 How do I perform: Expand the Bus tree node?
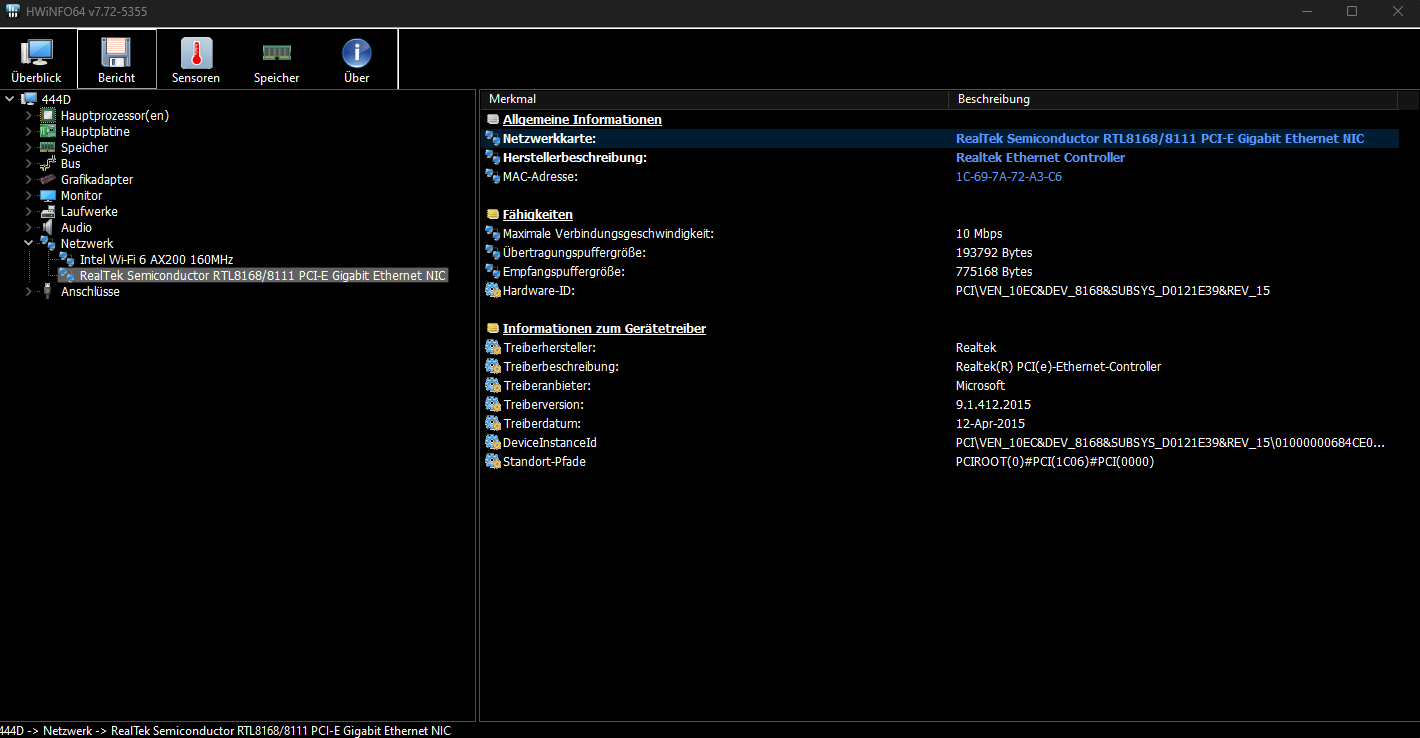[x=28, y=163]
